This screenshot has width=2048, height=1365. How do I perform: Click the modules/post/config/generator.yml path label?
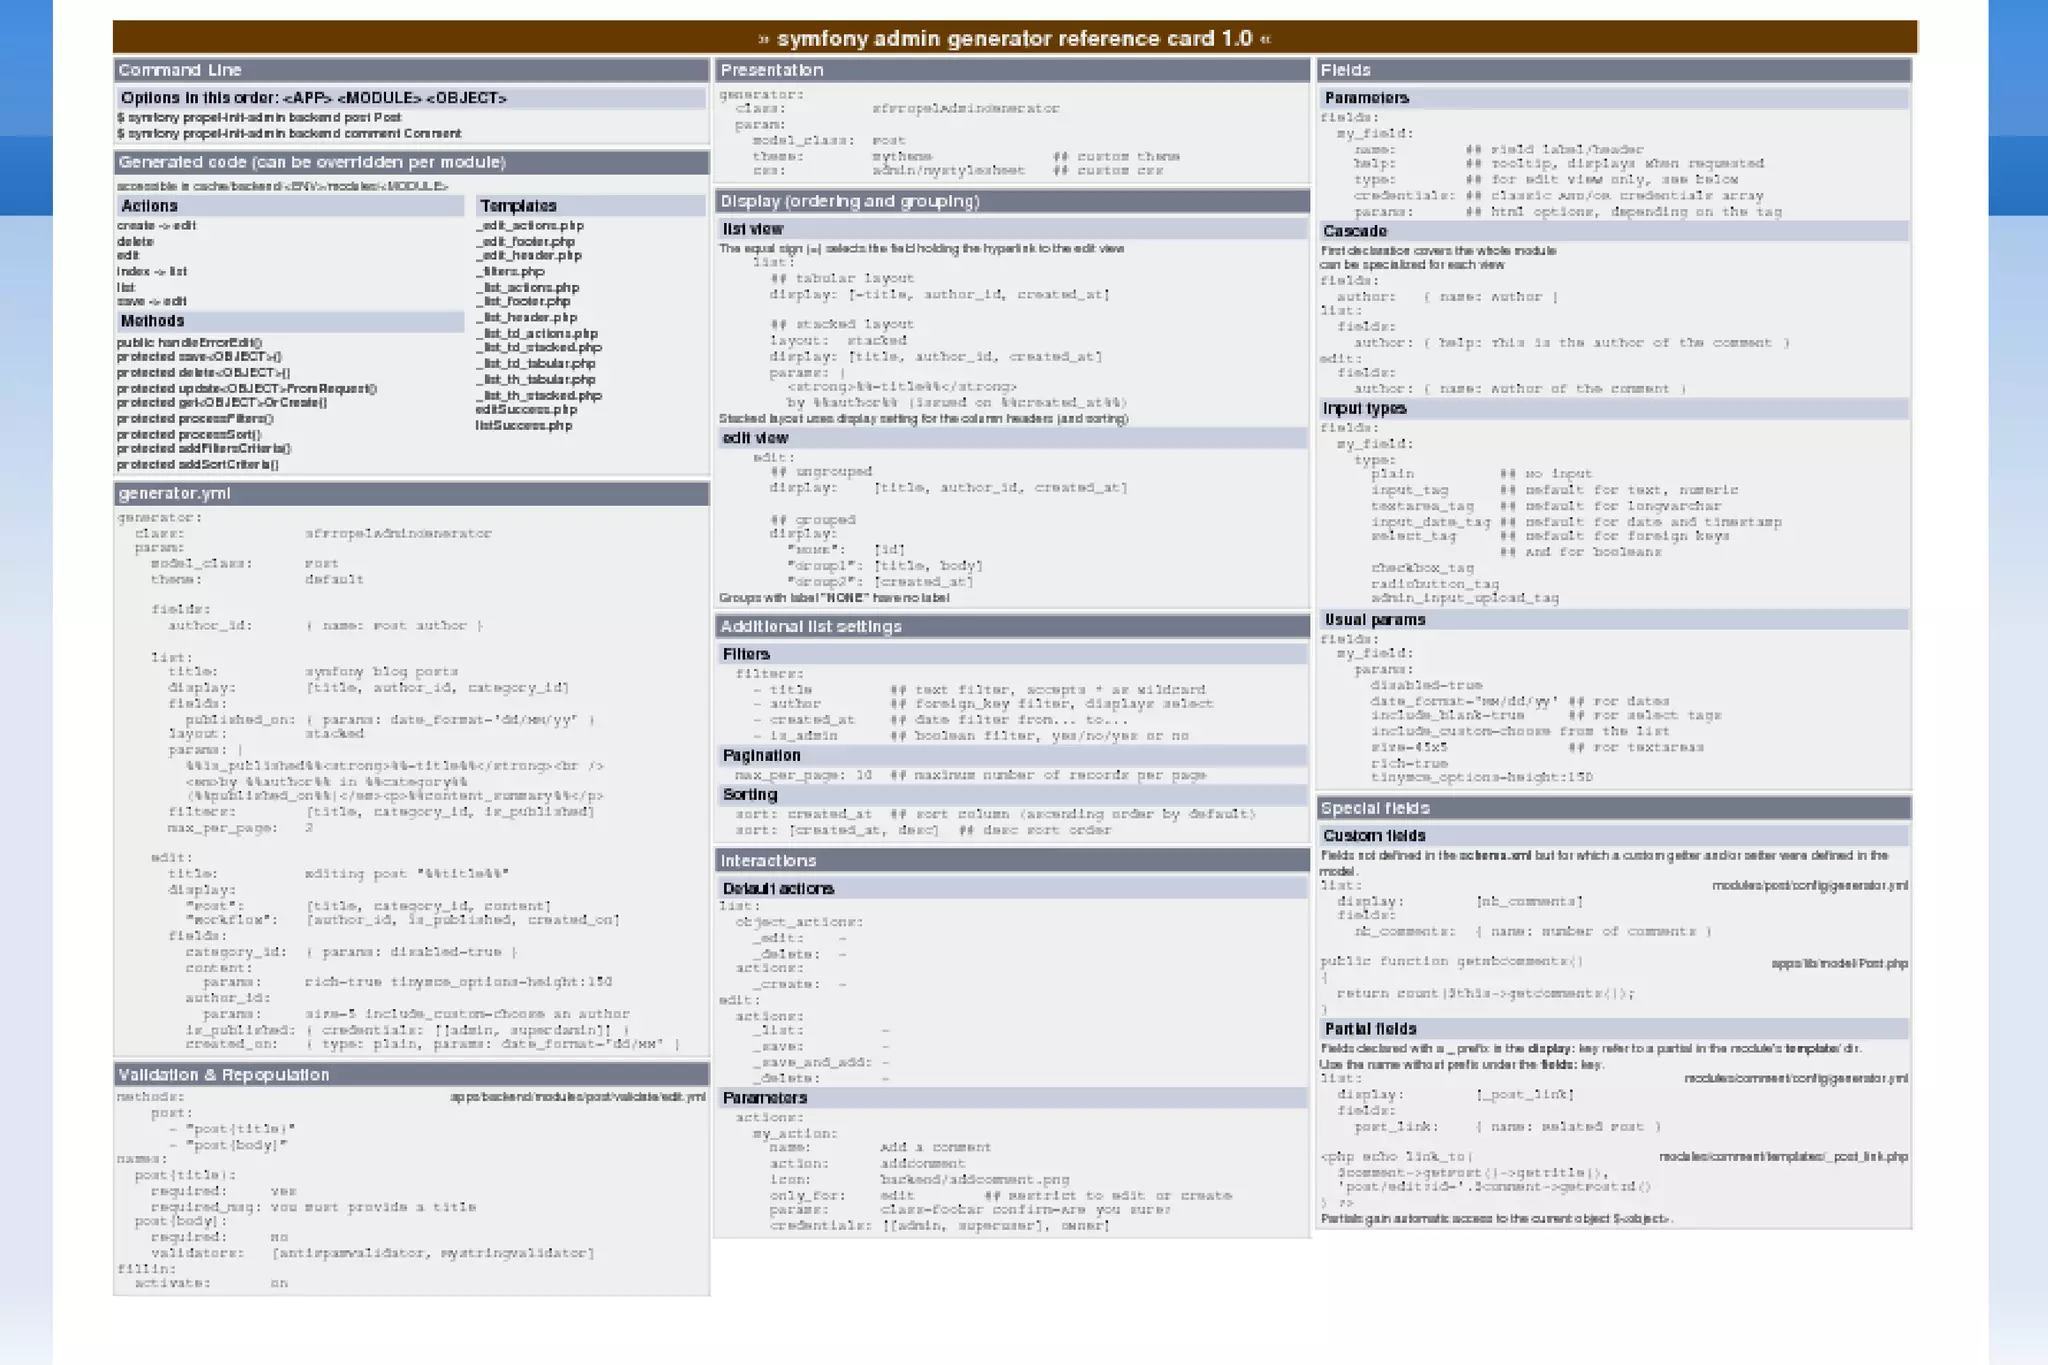click(1810, 885)
